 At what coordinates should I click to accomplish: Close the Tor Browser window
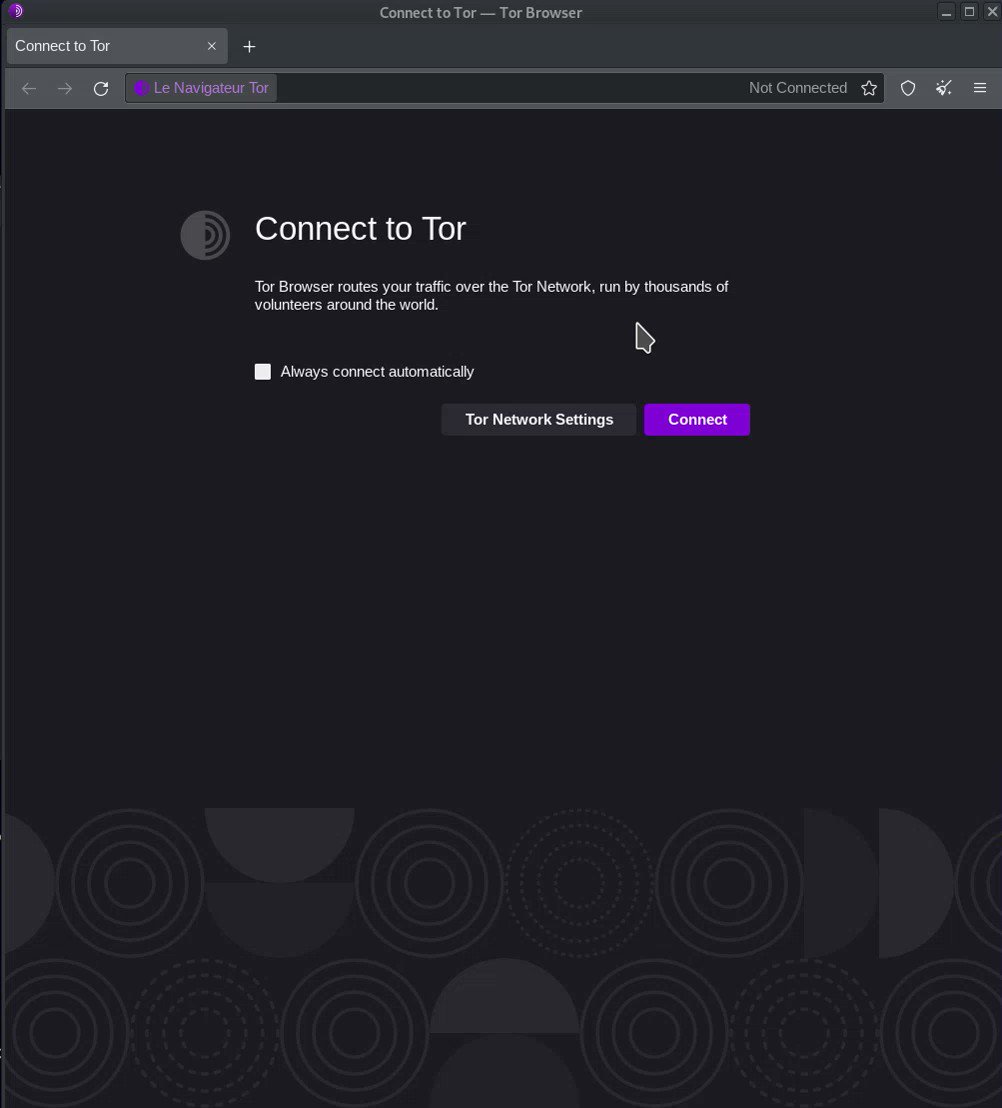(992, 12)
